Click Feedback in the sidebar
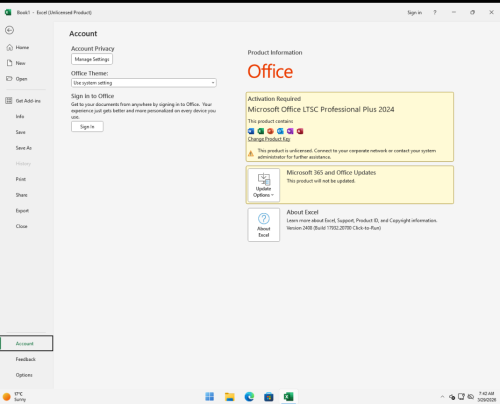 click(27, 359)
